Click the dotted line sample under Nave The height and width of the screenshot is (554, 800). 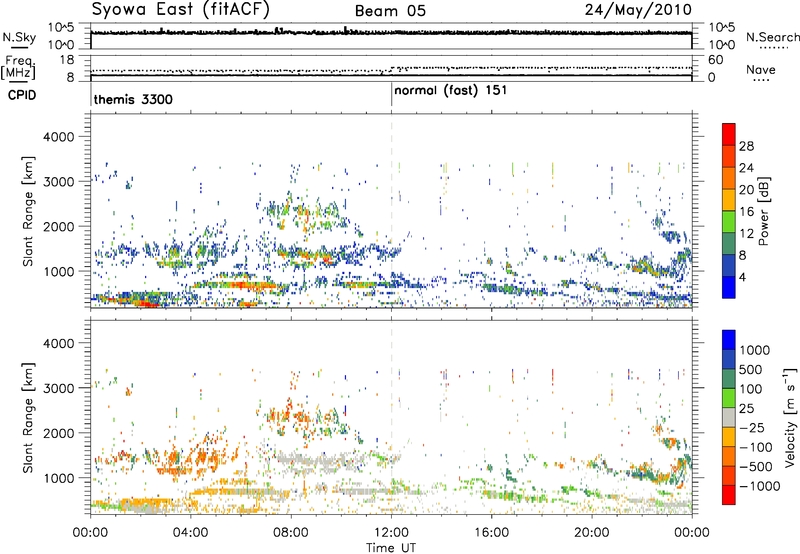pyautogui.click(x=761, y=81)
